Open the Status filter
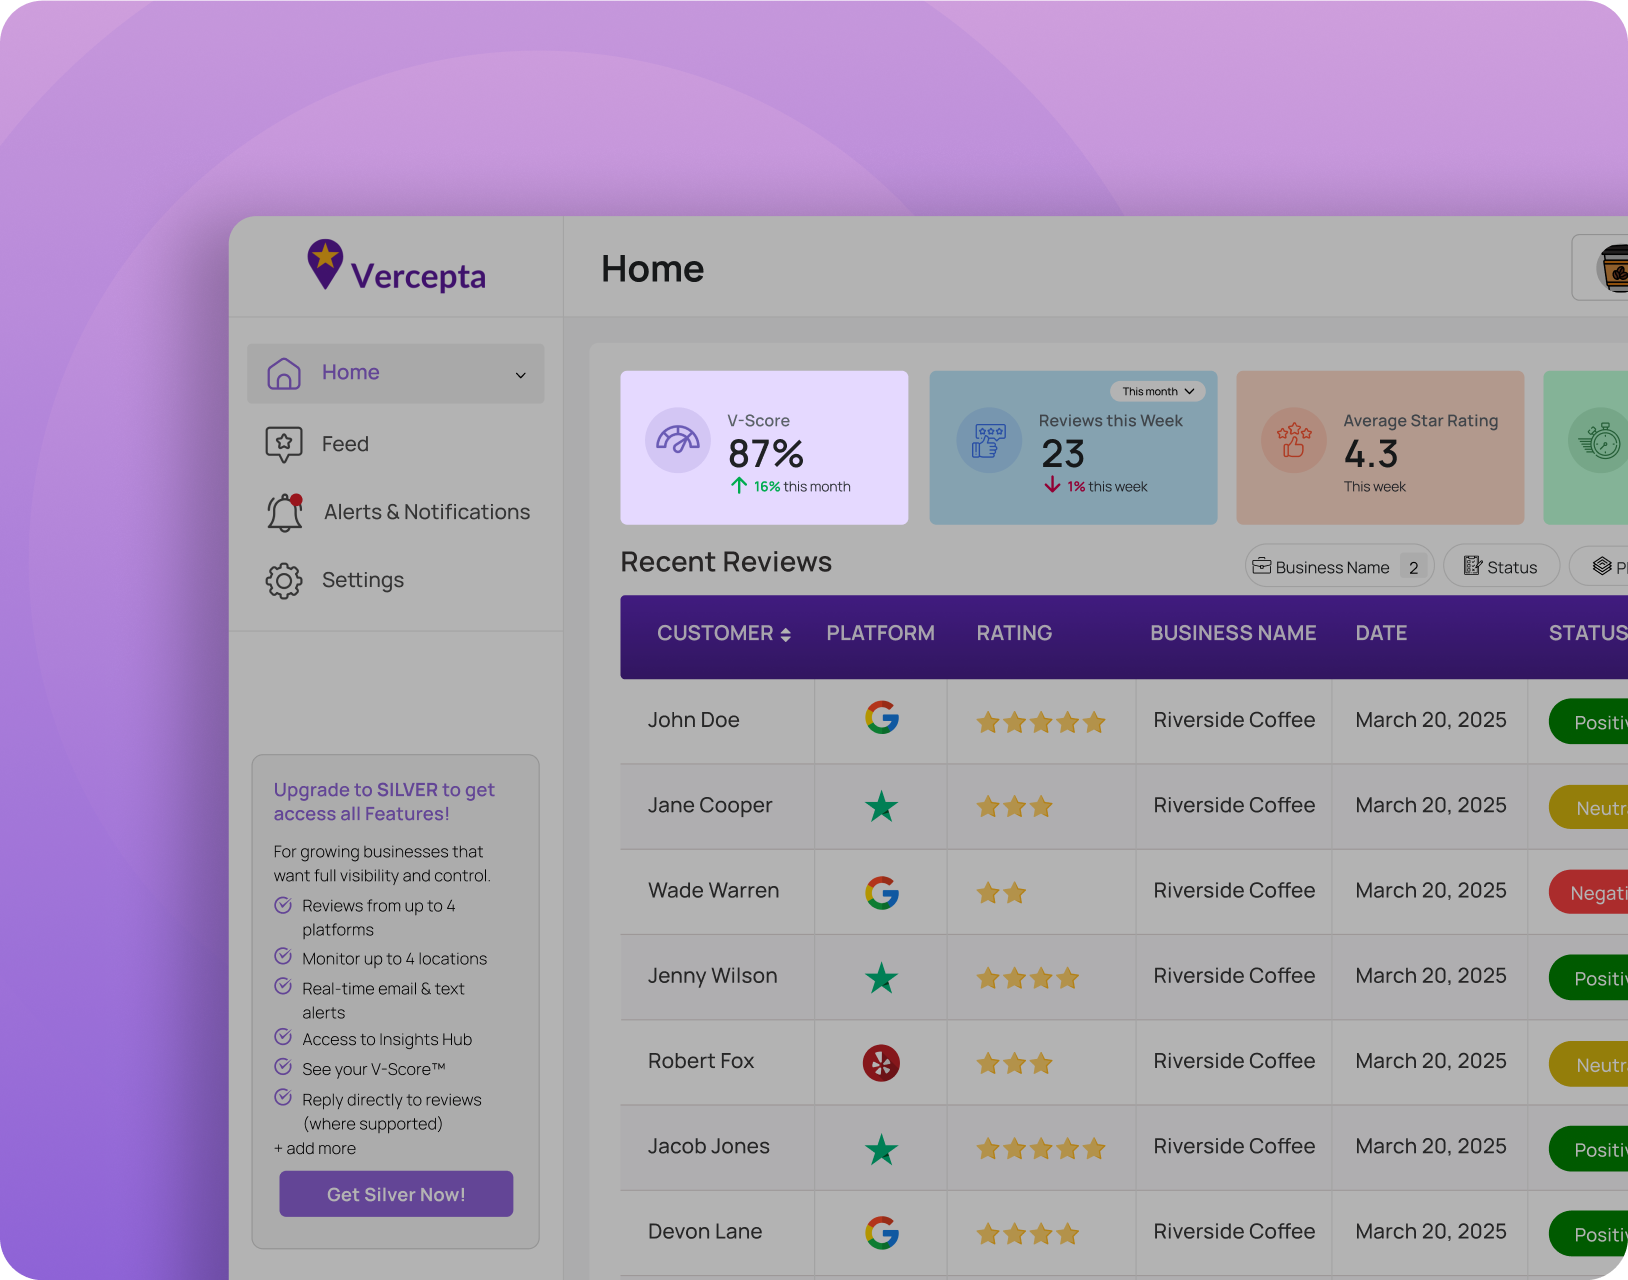1628x1280 pixels. click(x=1501, y=566)
